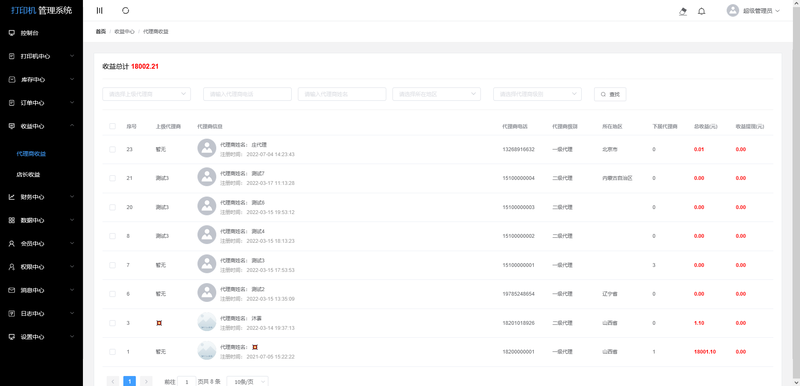Expand 打印机中心 using its chevron

point(72,56)
